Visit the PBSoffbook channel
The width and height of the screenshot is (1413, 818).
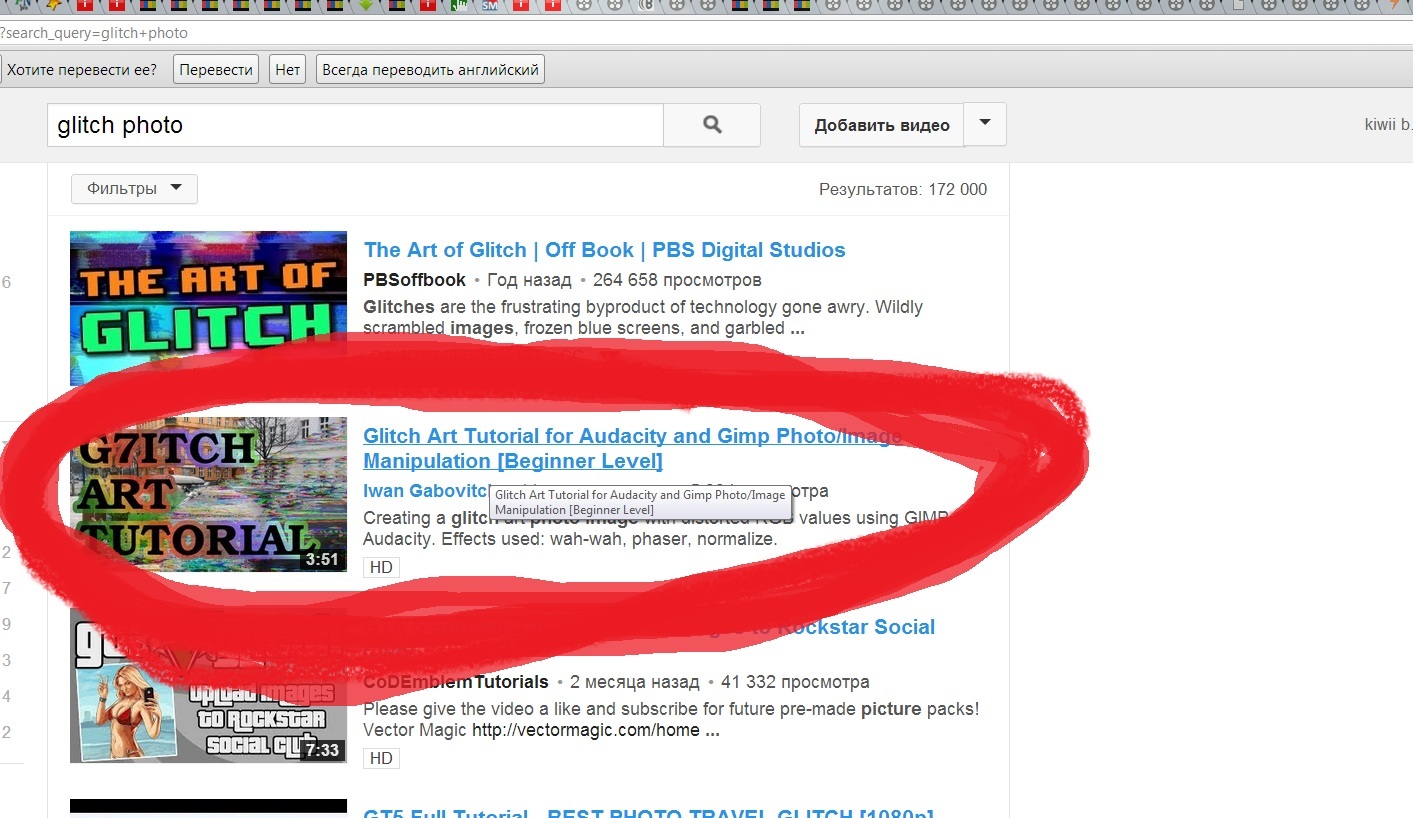coord(415,280)
